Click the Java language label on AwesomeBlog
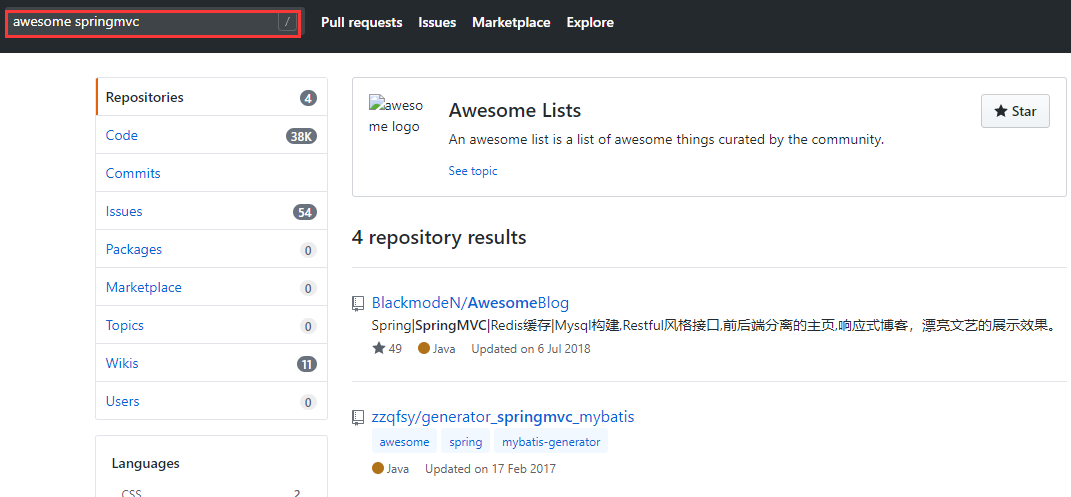Screen dimensions: 1071x497 436,349
